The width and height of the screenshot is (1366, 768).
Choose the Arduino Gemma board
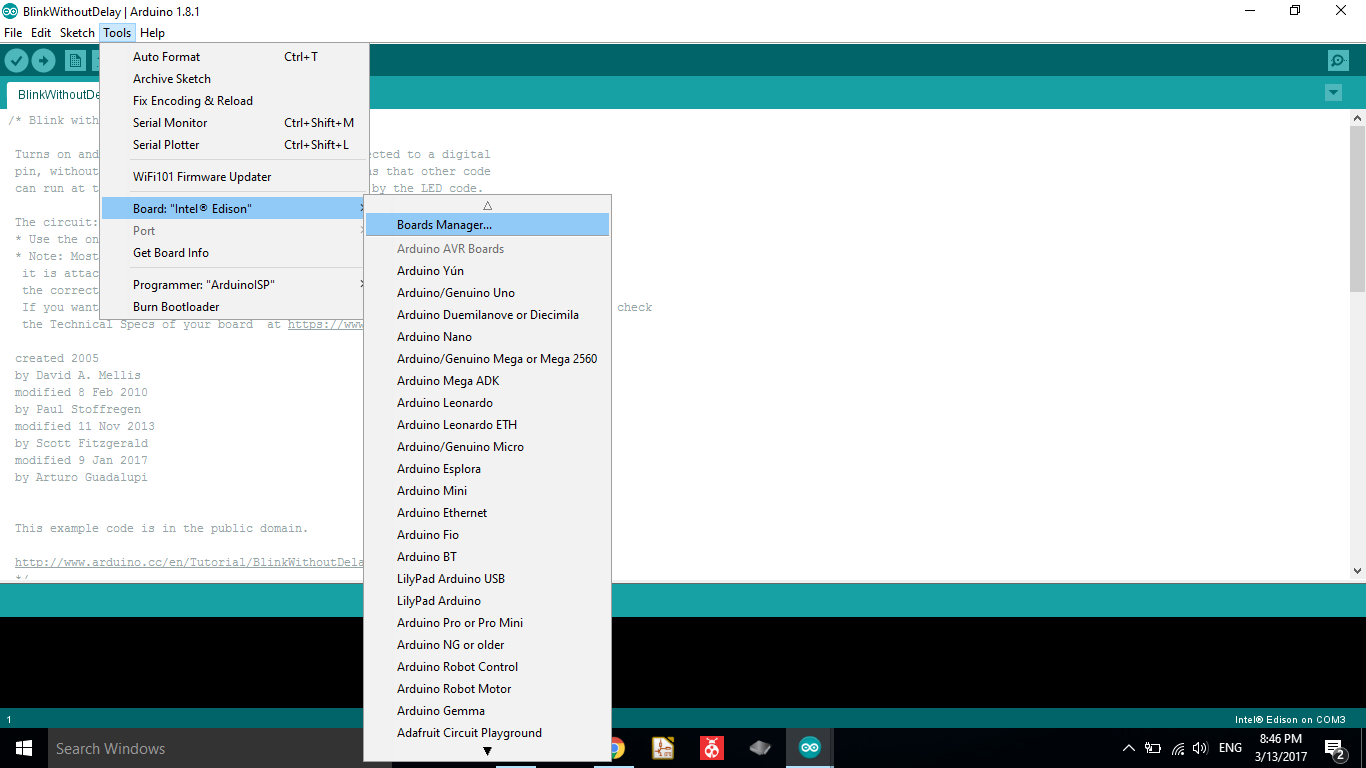(487, 711)
